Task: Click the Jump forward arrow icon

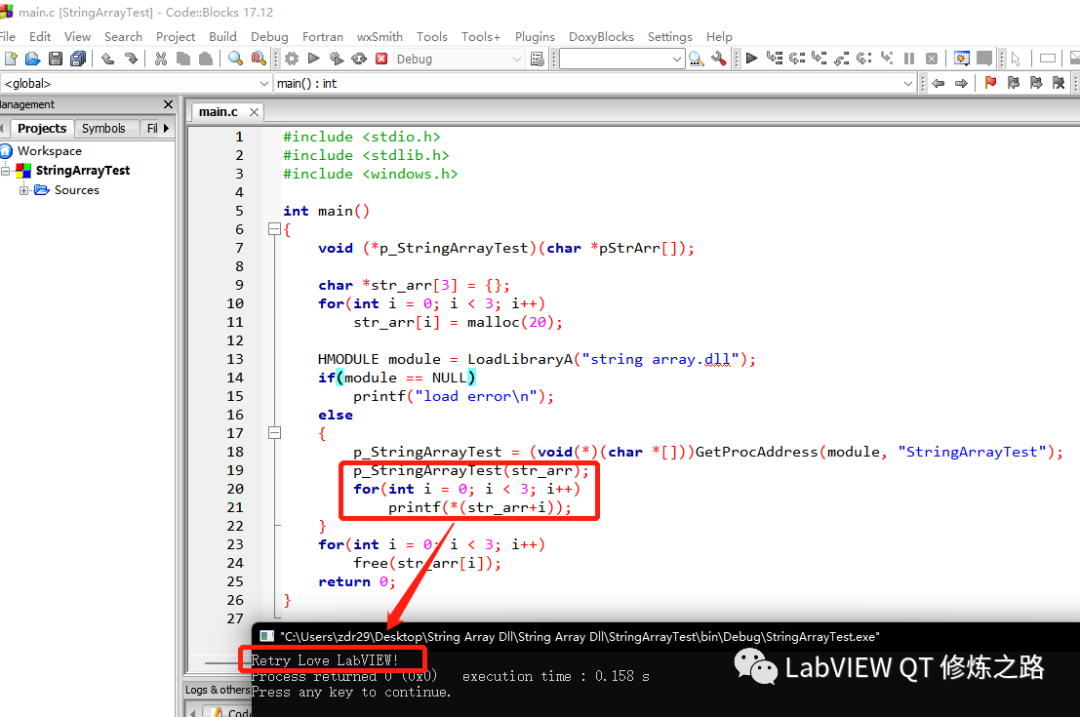Action: pyautogui.click(x=961, y=83)
